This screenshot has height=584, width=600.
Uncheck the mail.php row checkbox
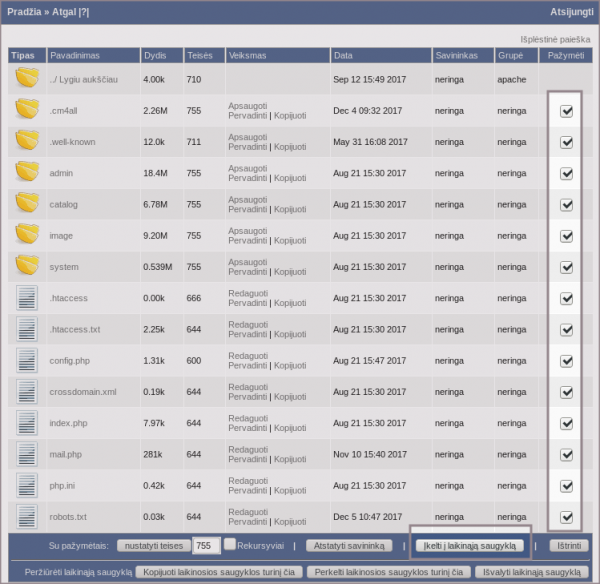(566, 455)
